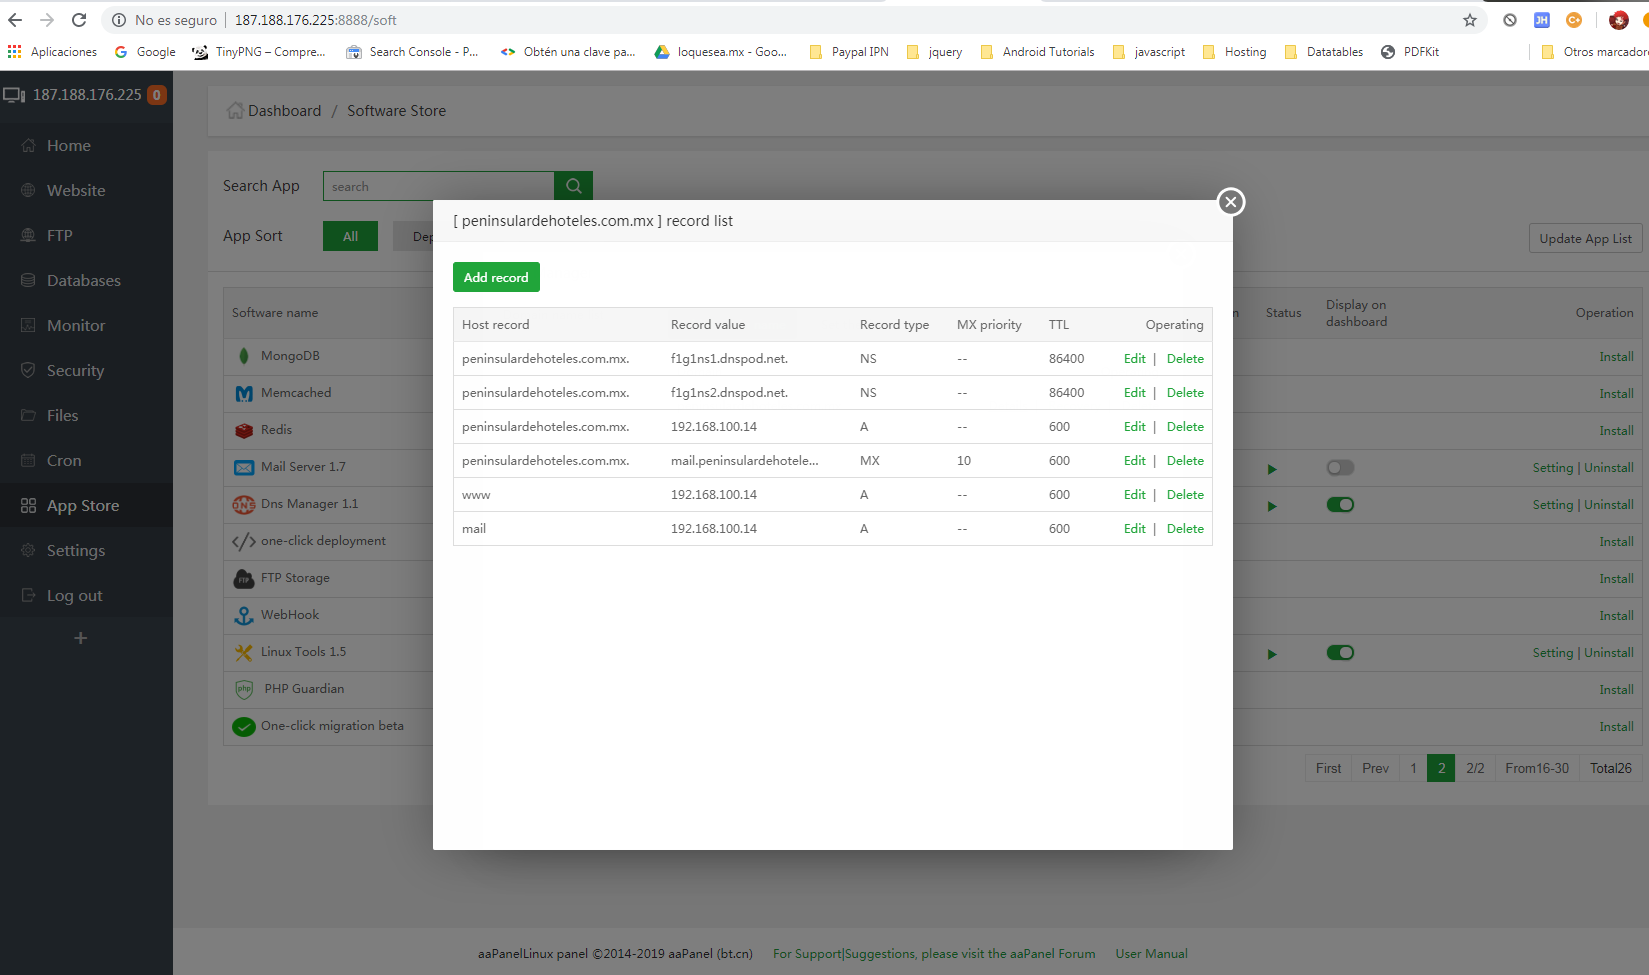Disable Dns Manager dashboard display toggle
This screenshot has height=975, width=1649.
(x=1340, y=505)
